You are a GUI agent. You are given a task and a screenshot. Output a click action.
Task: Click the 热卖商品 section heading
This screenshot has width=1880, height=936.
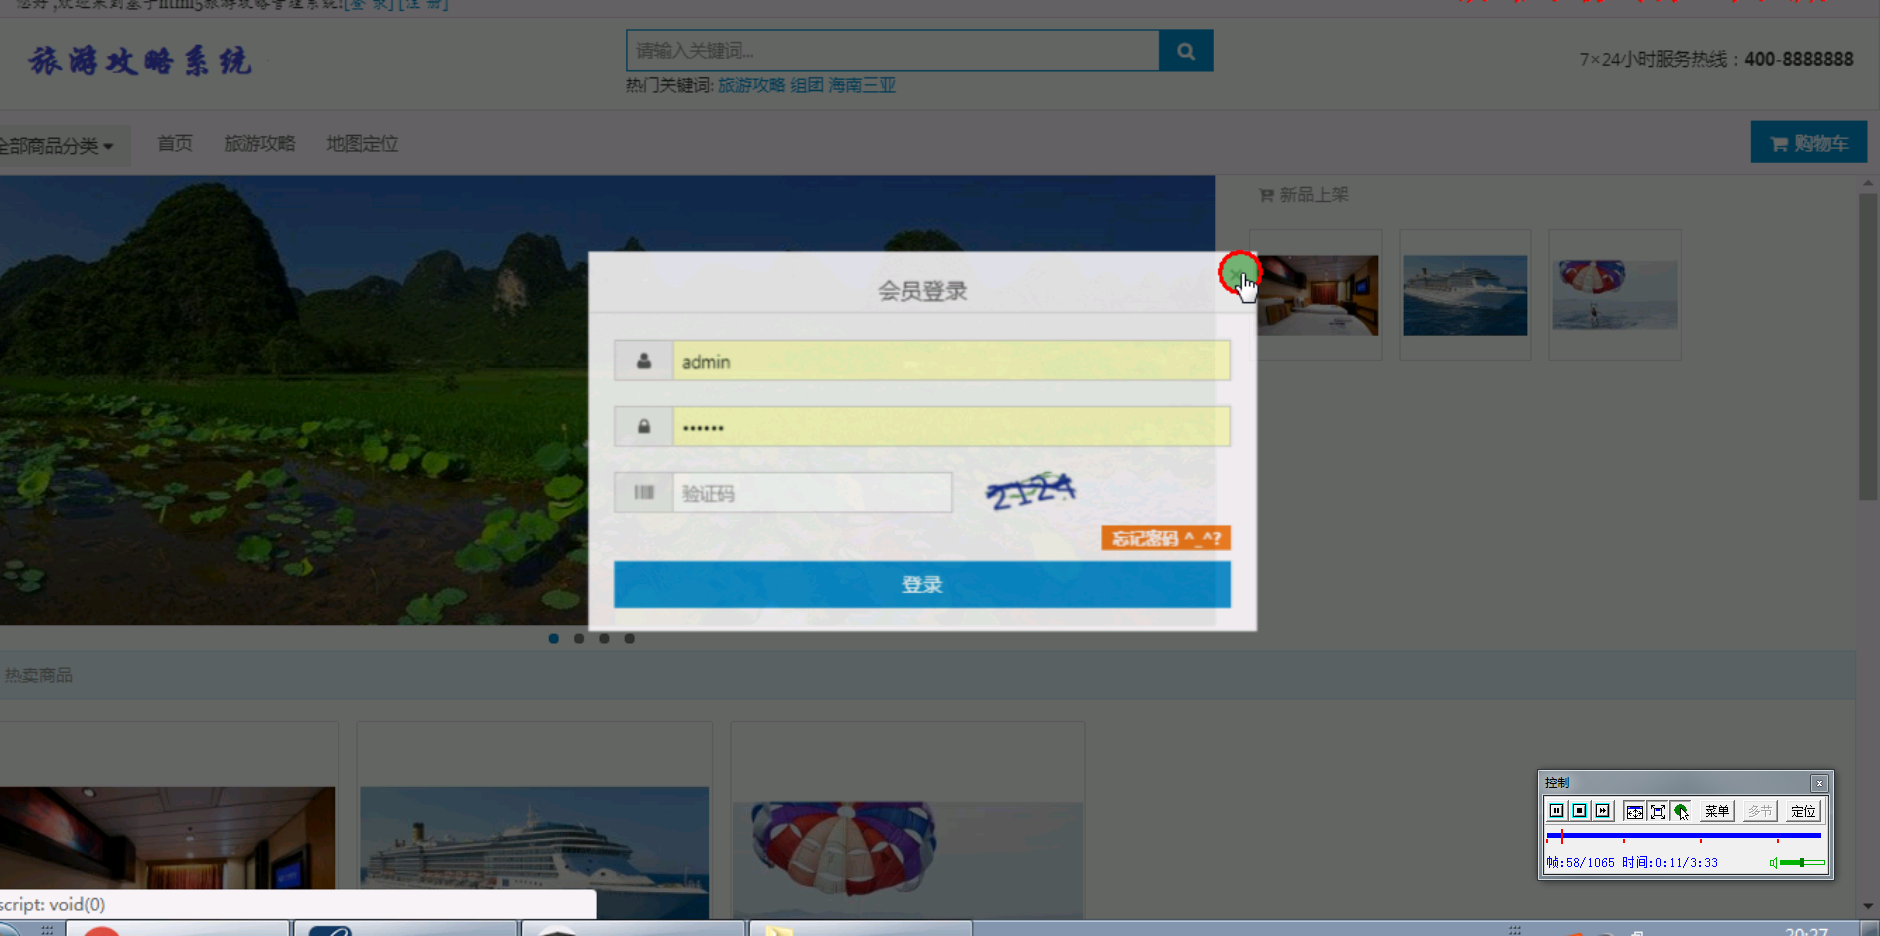click(39, 675)
